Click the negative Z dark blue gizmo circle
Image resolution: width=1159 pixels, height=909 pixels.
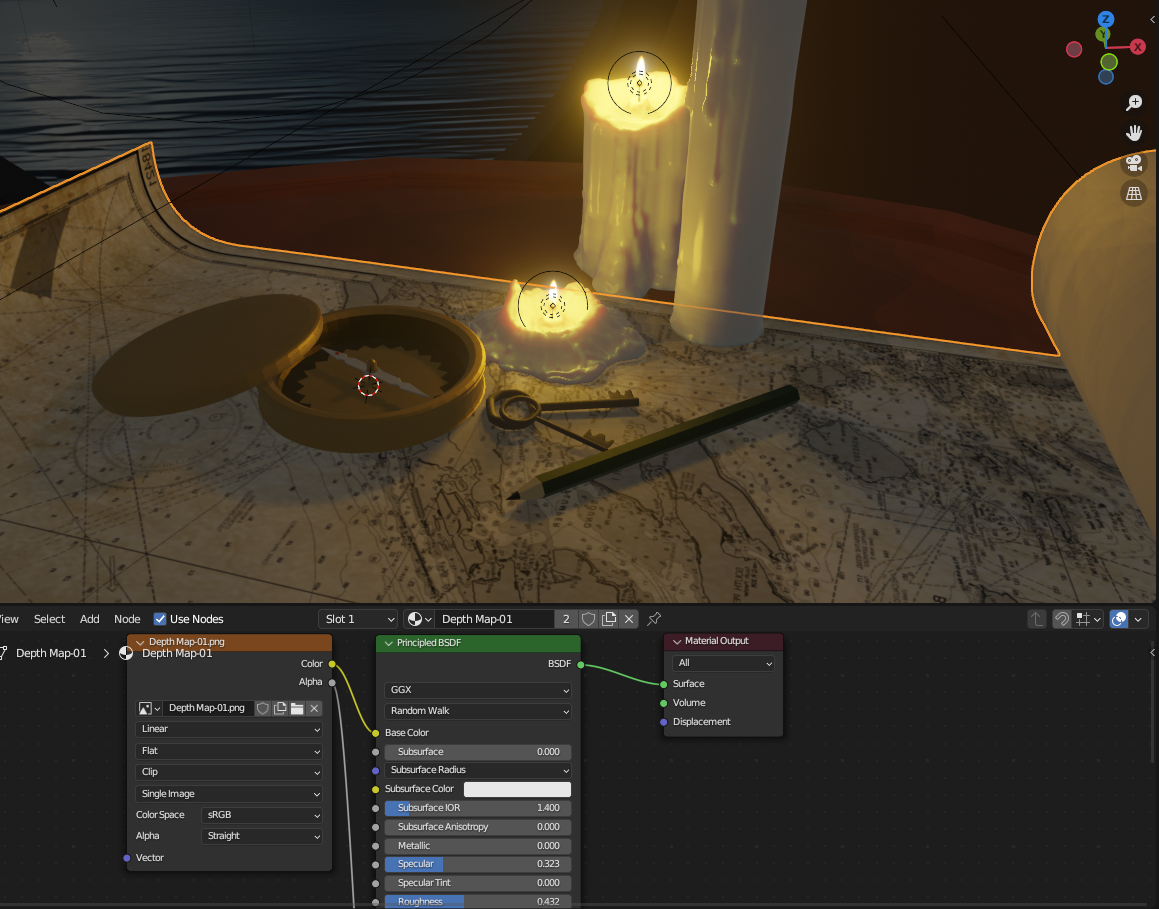pyautogui.click(x=1106, y=77)
